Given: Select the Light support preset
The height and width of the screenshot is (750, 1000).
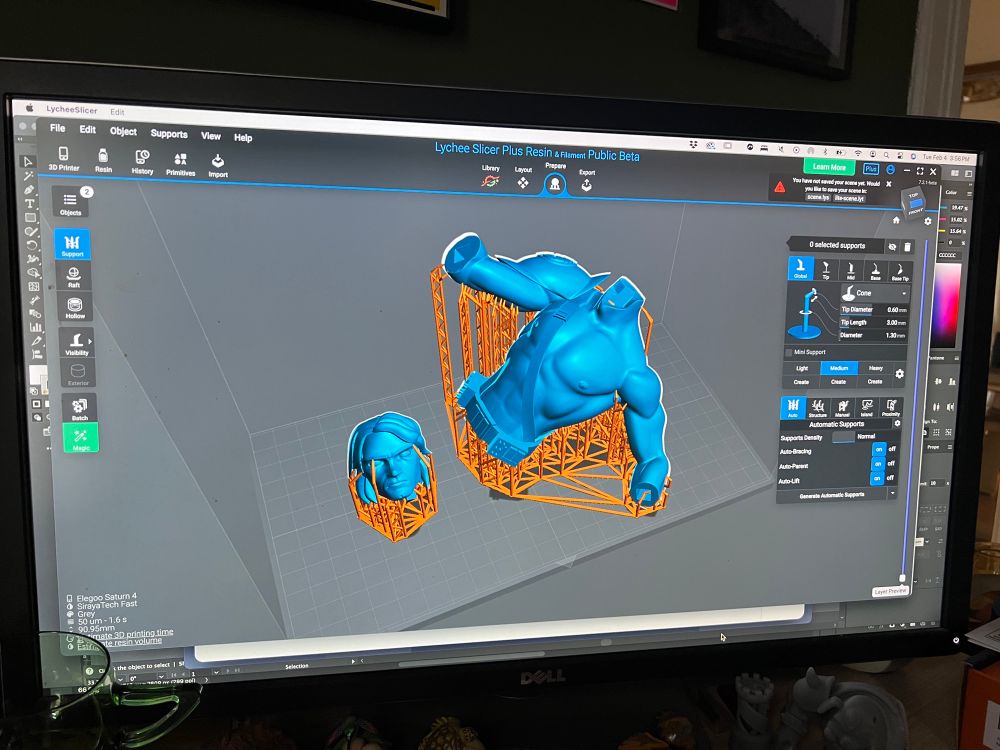Looking at the screenshot, I should tap(802, 368).
